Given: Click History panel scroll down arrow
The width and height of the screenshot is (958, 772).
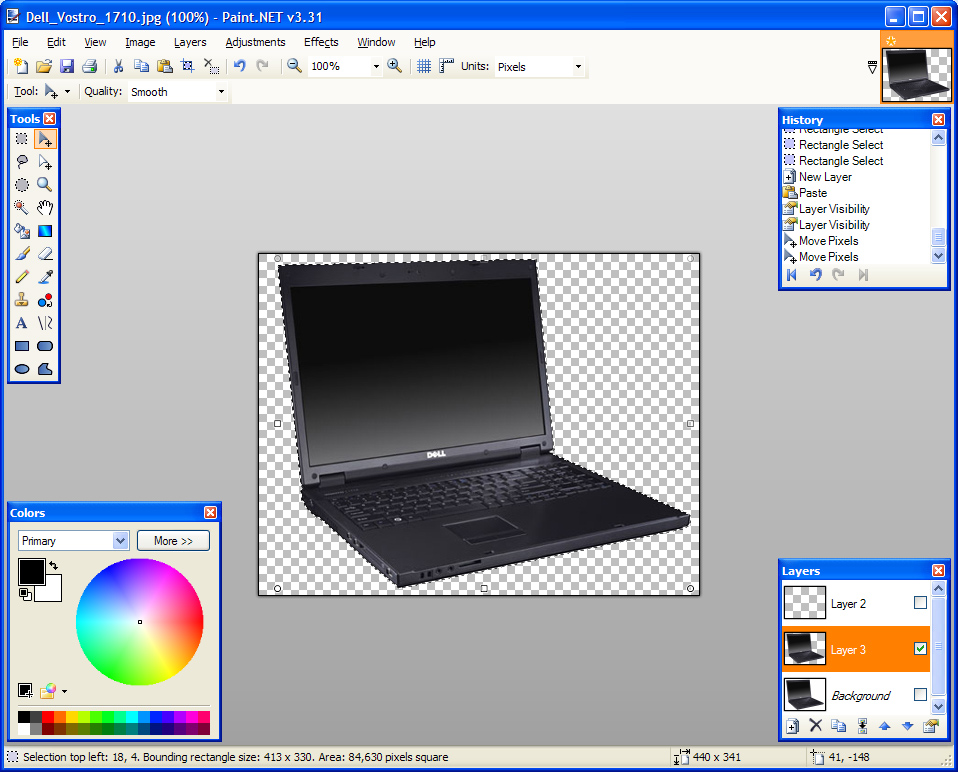Looking at the screenshot, I should pos(938,256).
